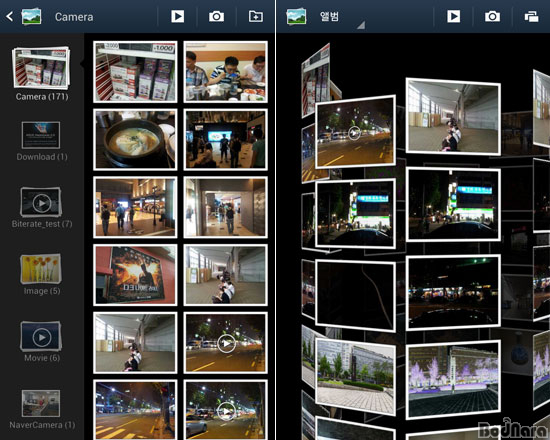Start slideshow in the Camera album panel
The image size is (550, 440).
(x=177, y=16)
